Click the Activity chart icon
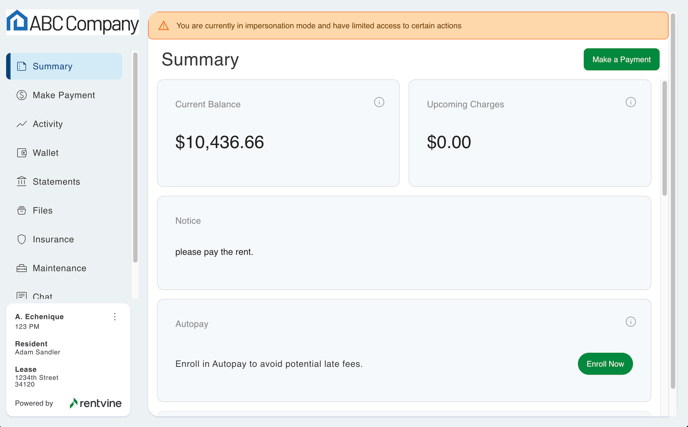 (x=22, y=125)
